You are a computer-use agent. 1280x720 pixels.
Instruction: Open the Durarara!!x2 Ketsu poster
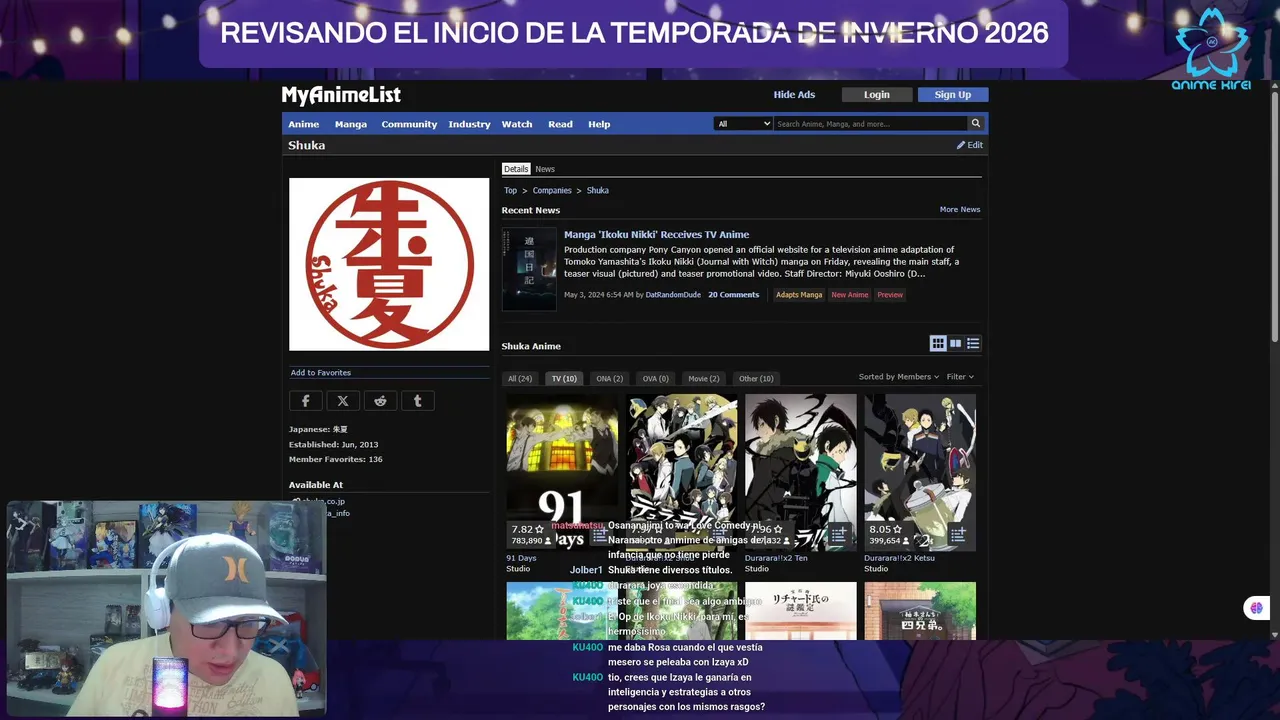[x=920, y=471]
